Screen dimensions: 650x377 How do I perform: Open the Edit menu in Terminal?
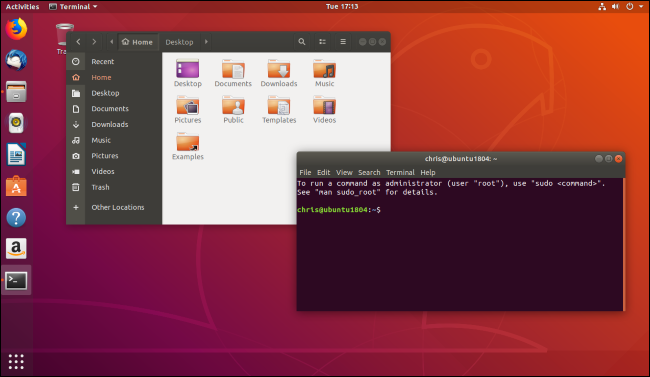click(323, 172)
